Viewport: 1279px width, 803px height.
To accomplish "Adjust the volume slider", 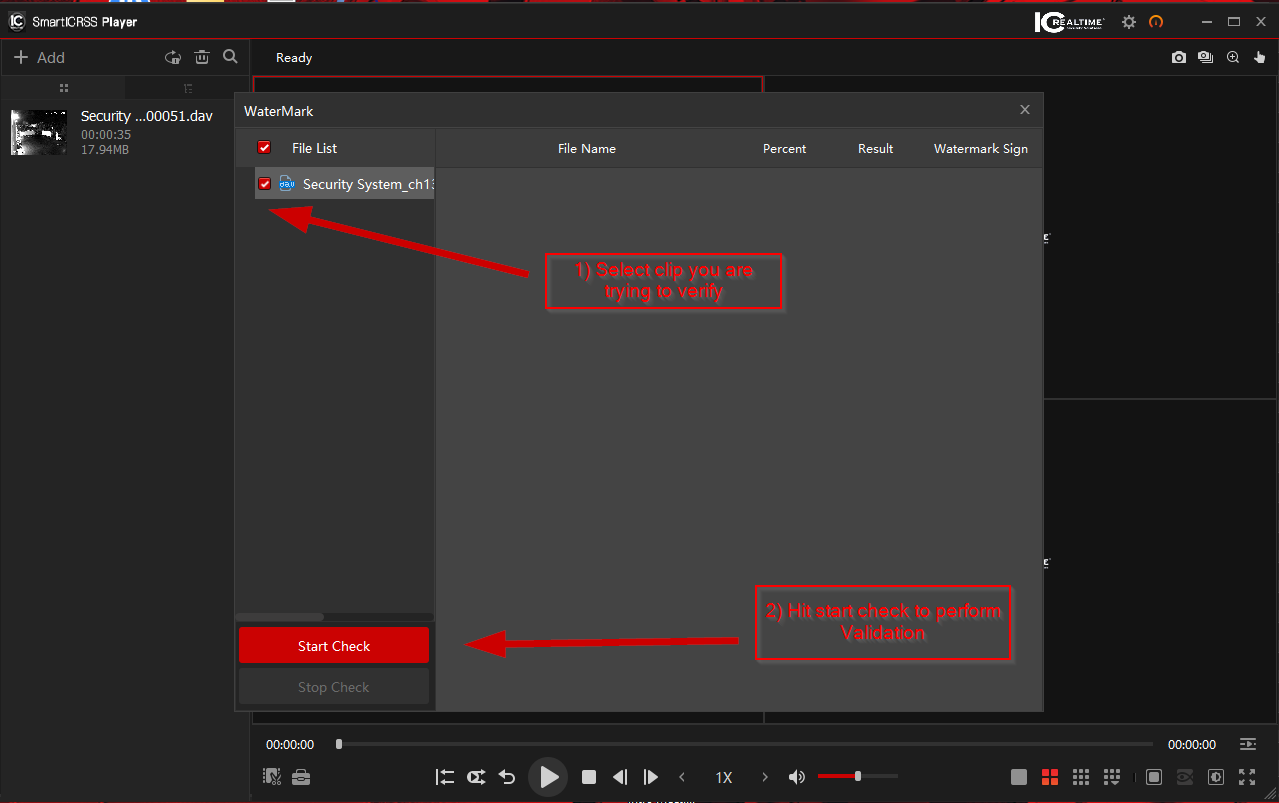I will tap(857, 776).
